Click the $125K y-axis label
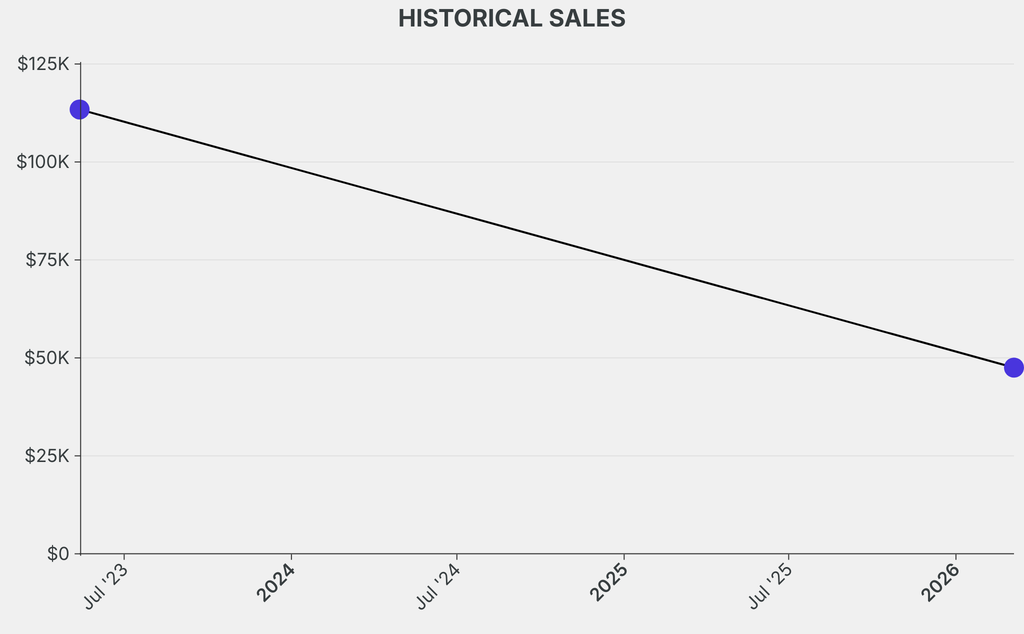 click(x=43, y=64)
